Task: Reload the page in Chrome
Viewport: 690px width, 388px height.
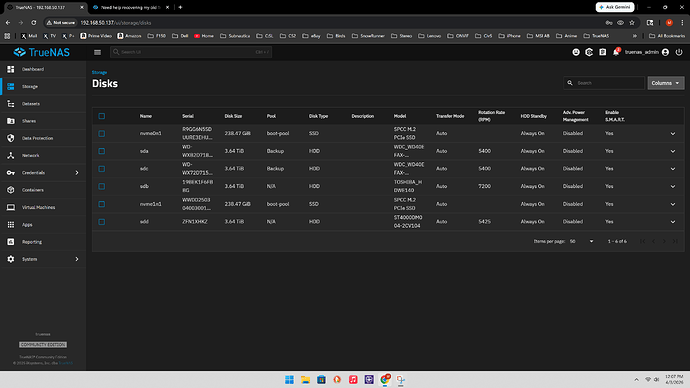Action: 34,22
